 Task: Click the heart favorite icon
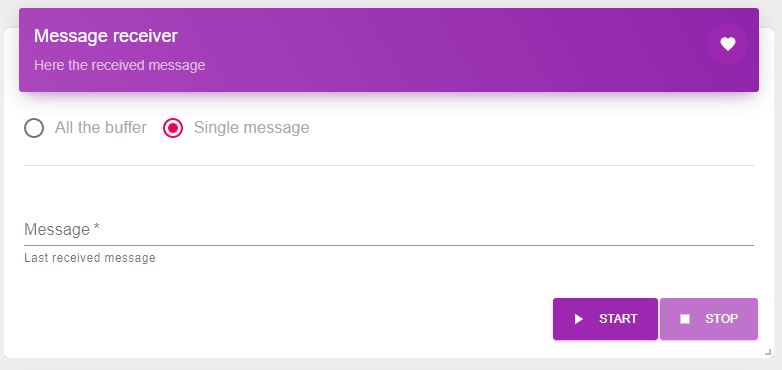(728, 44)
